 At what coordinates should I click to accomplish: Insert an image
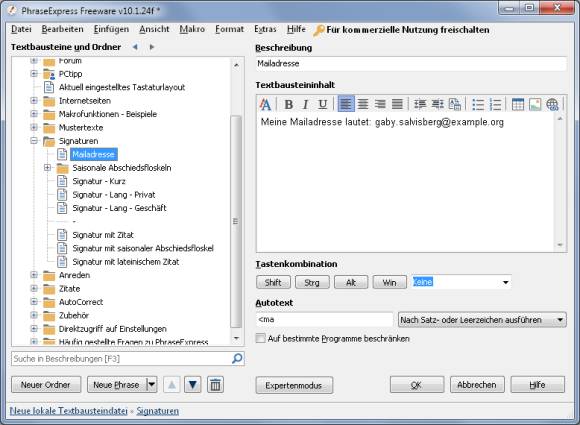click(535, 104)
